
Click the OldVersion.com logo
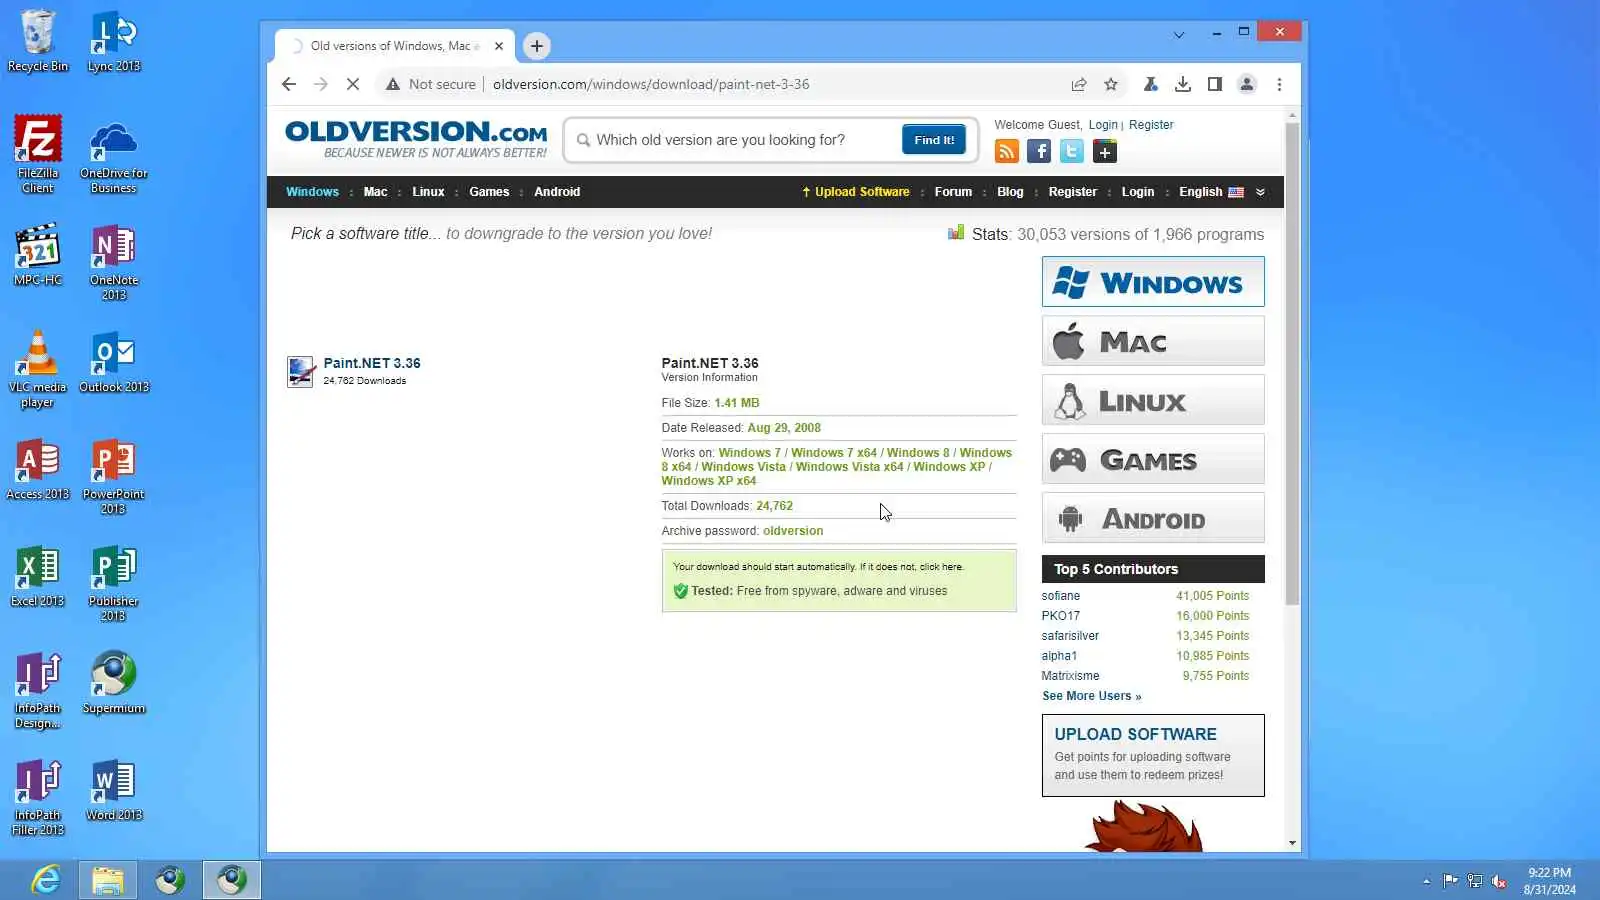[x=416, y=139]
